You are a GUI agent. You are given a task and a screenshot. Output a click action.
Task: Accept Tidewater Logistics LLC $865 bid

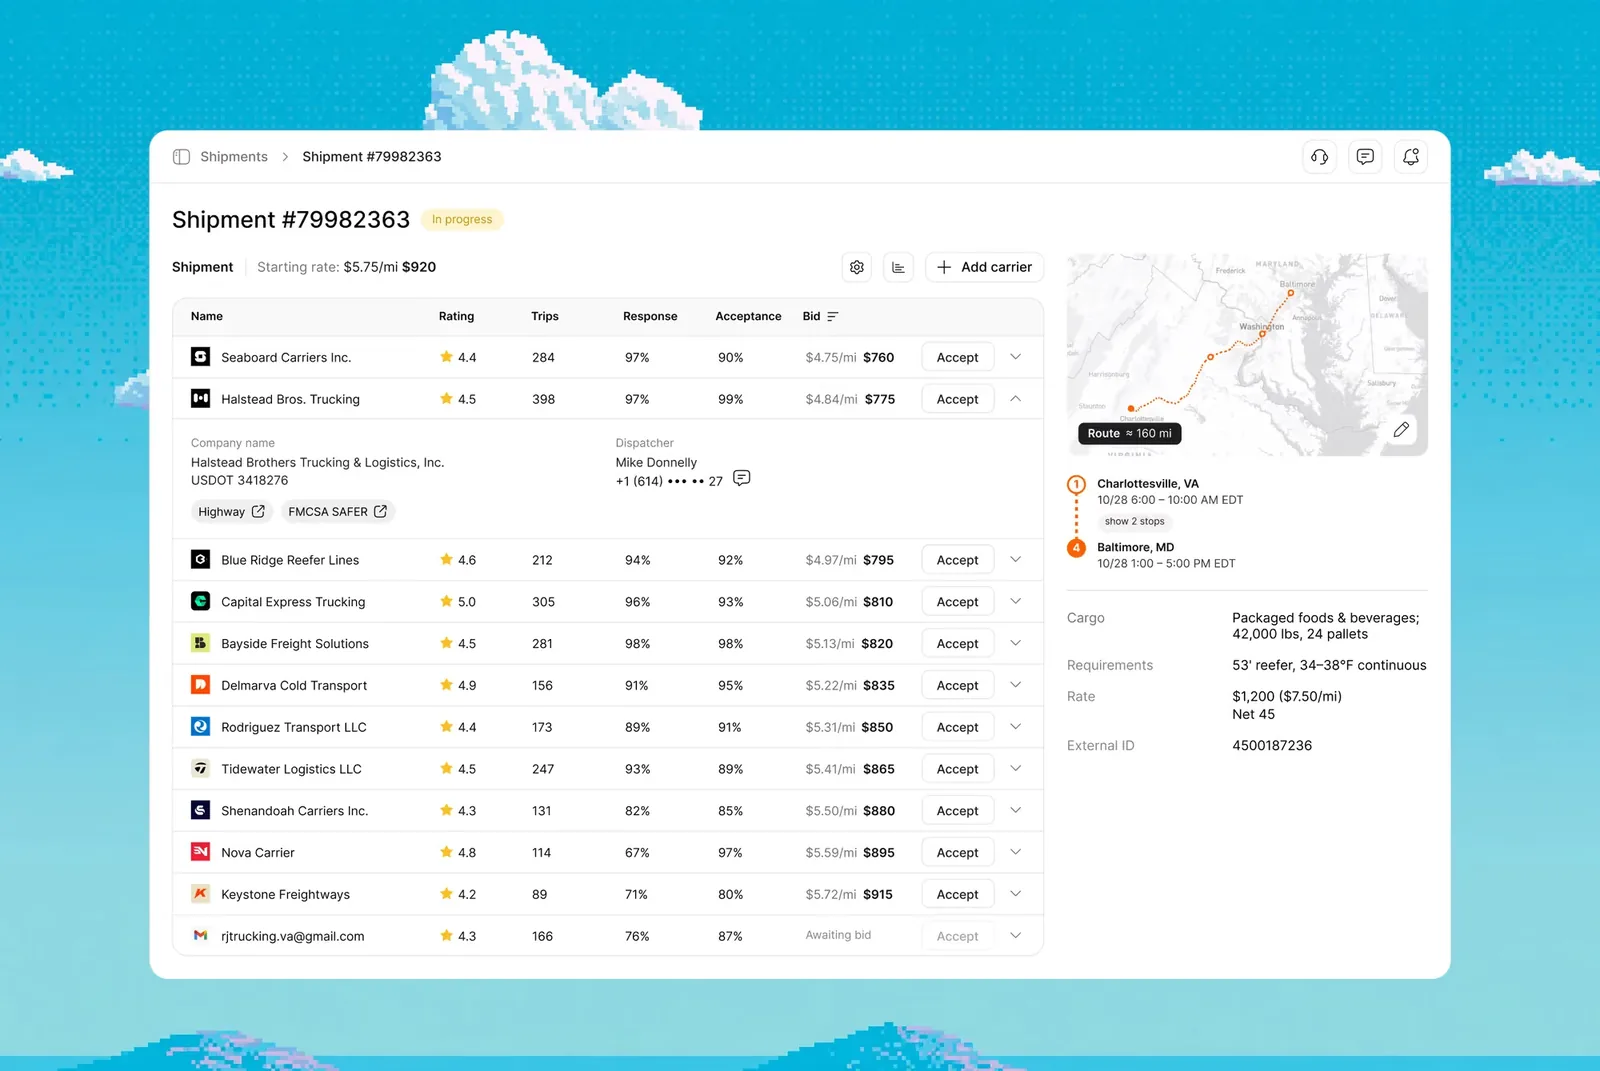(x=957, y=769)
